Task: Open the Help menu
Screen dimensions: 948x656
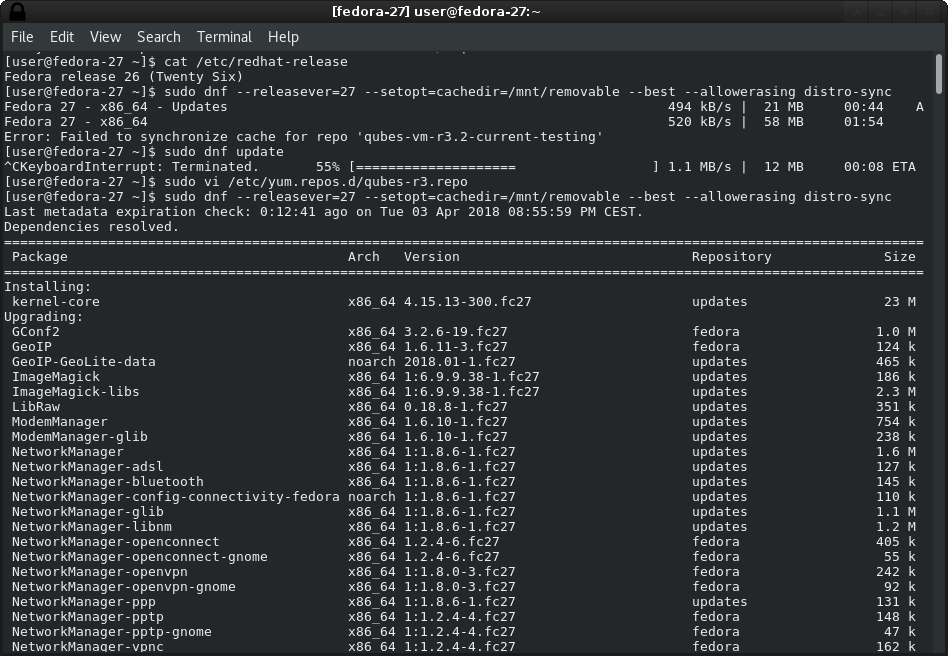Action: point(284,37)
